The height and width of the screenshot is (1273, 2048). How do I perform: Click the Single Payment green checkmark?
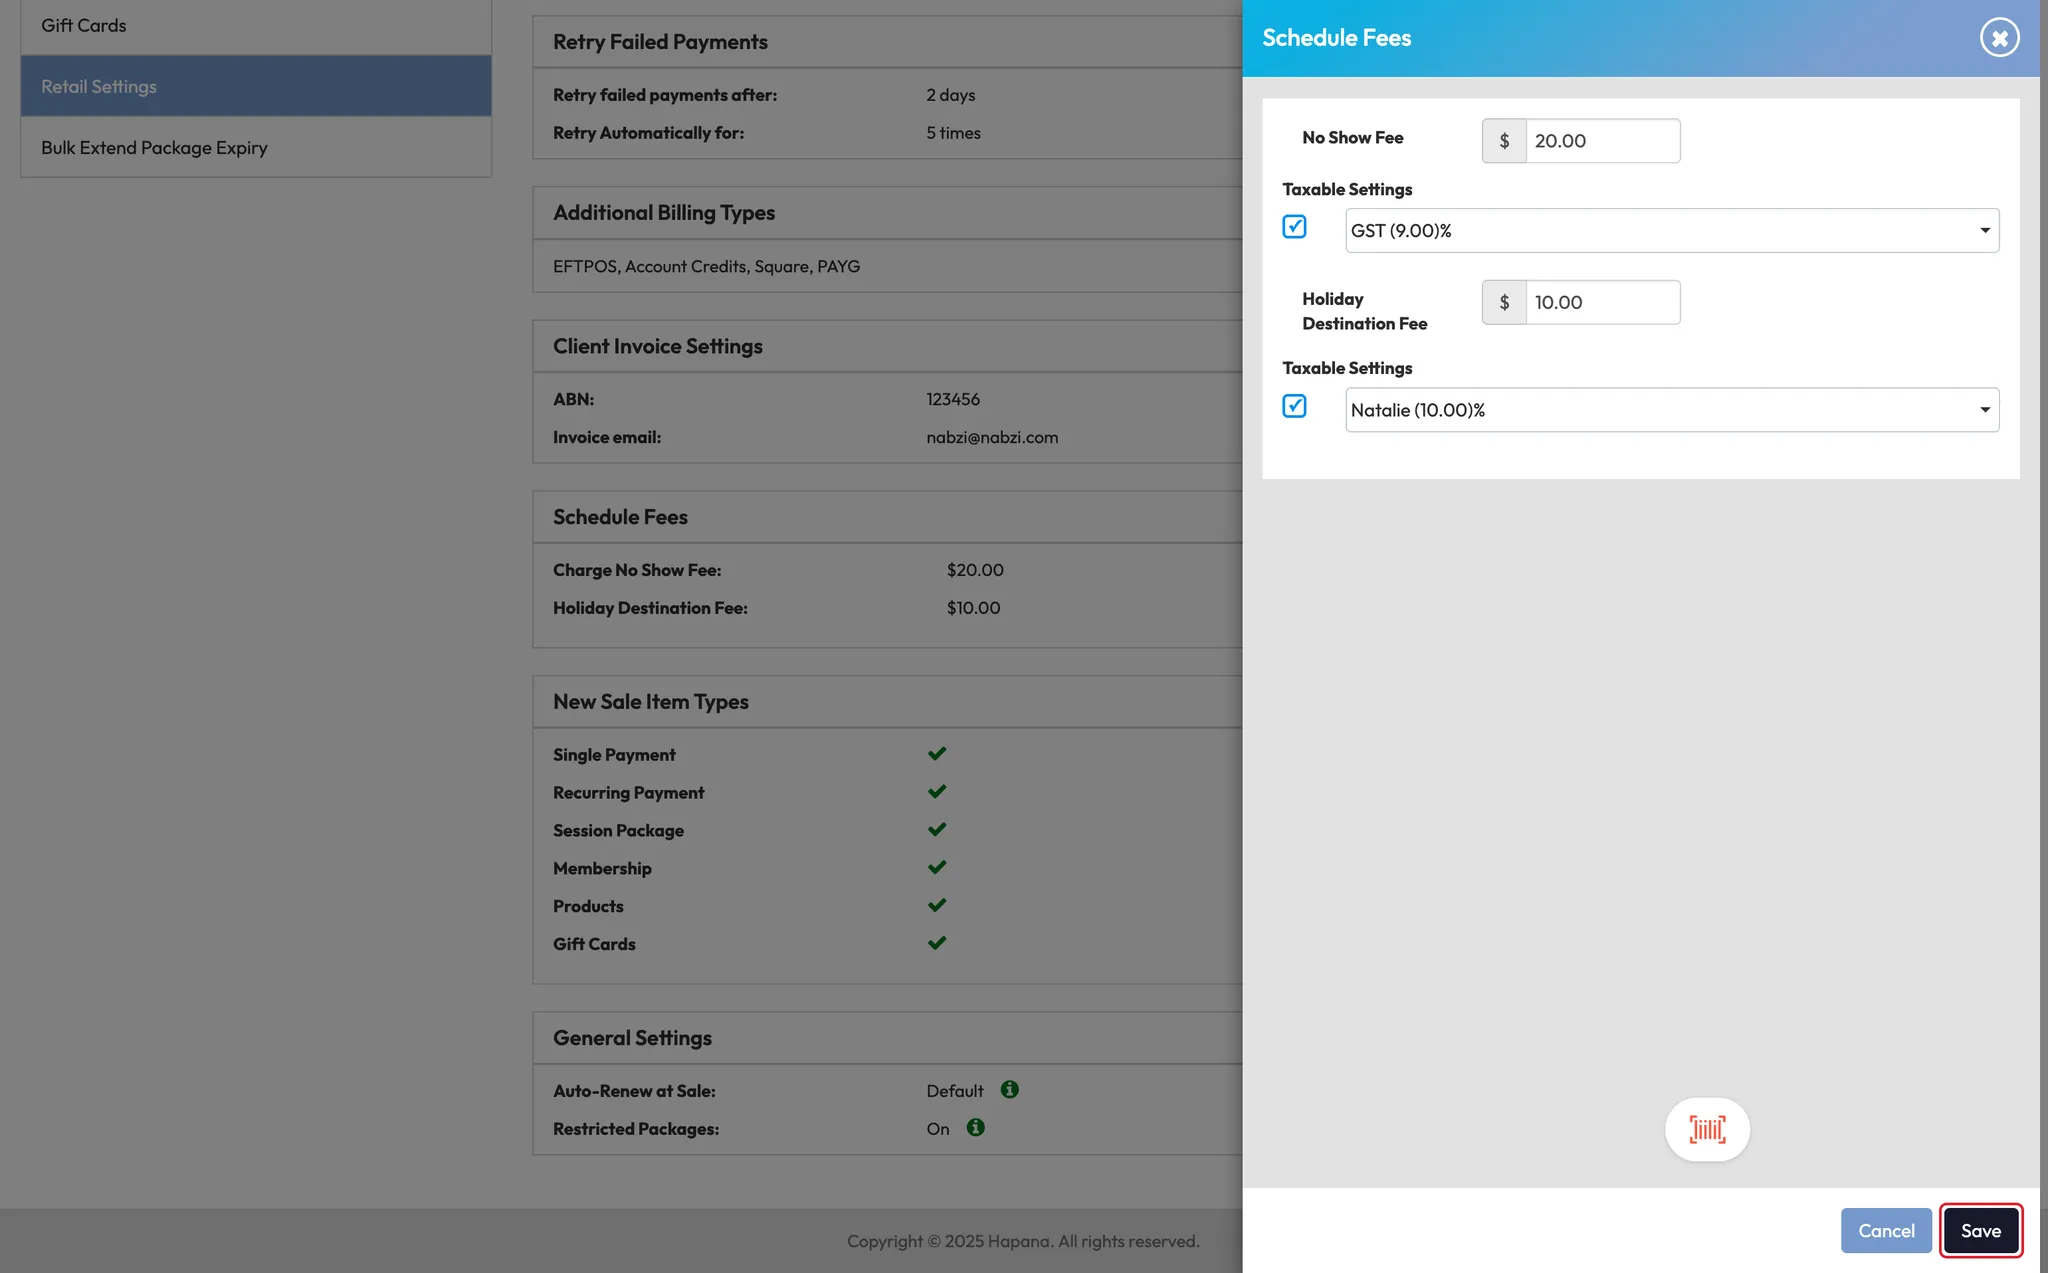tap(937, 754)
